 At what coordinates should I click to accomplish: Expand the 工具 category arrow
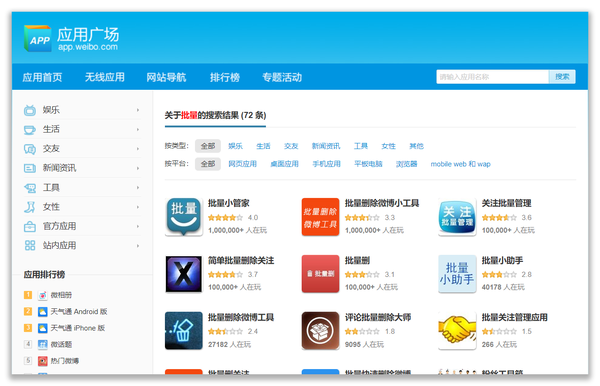138,188
